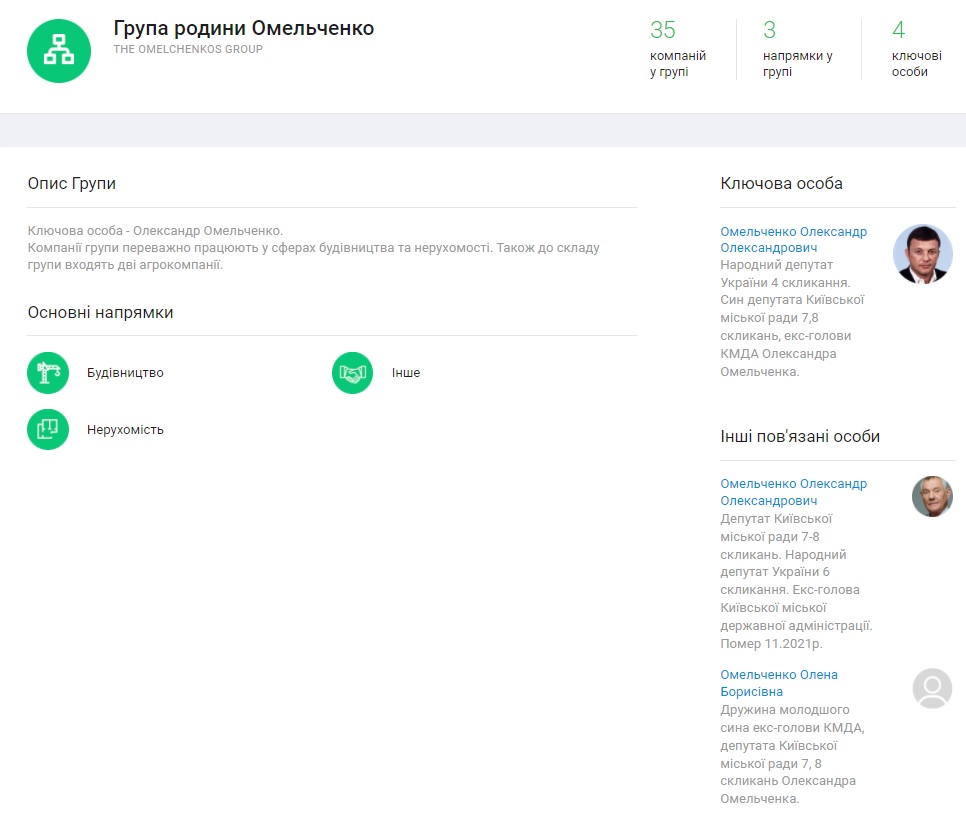Open the photo in the Ключова особа section

pos(922,254)
